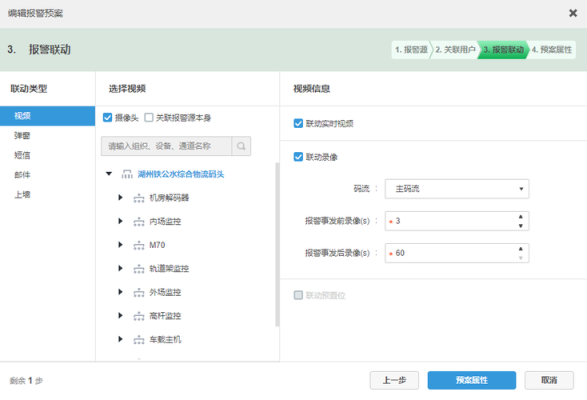The width and height of the screenshot is (587, 400).
Task: Click the 上一步 button
Action: [394, 380]
